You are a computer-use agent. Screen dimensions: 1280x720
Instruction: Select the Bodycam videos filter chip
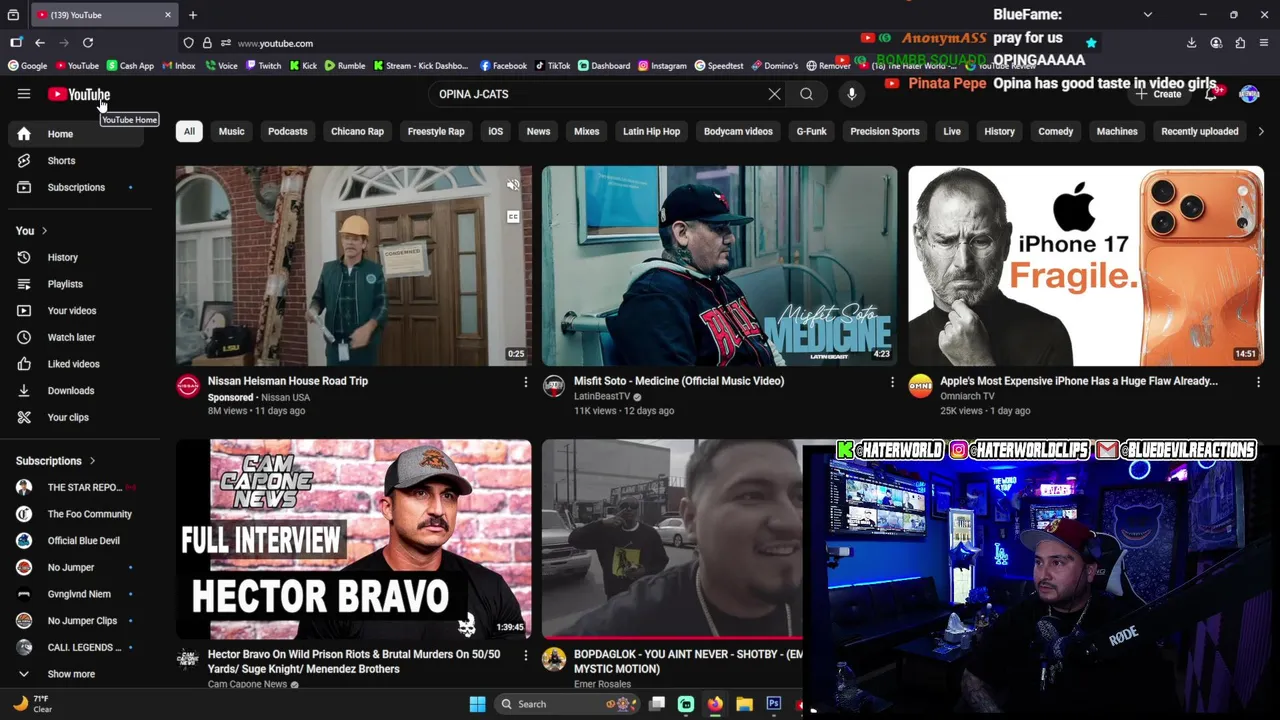click(x=738, y=131)
